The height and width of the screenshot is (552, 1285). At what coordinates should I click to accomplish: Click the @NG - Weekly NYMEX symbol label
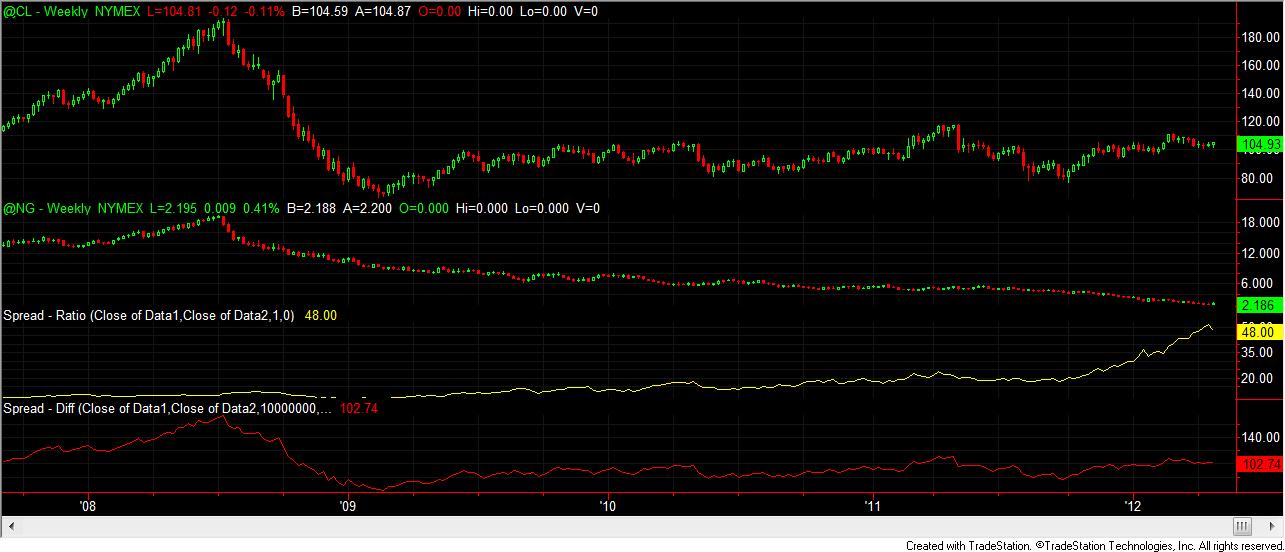73,208
